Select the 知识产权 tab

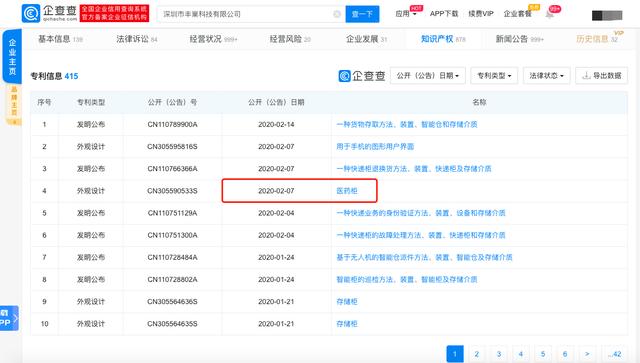click(x=443, y=39)
